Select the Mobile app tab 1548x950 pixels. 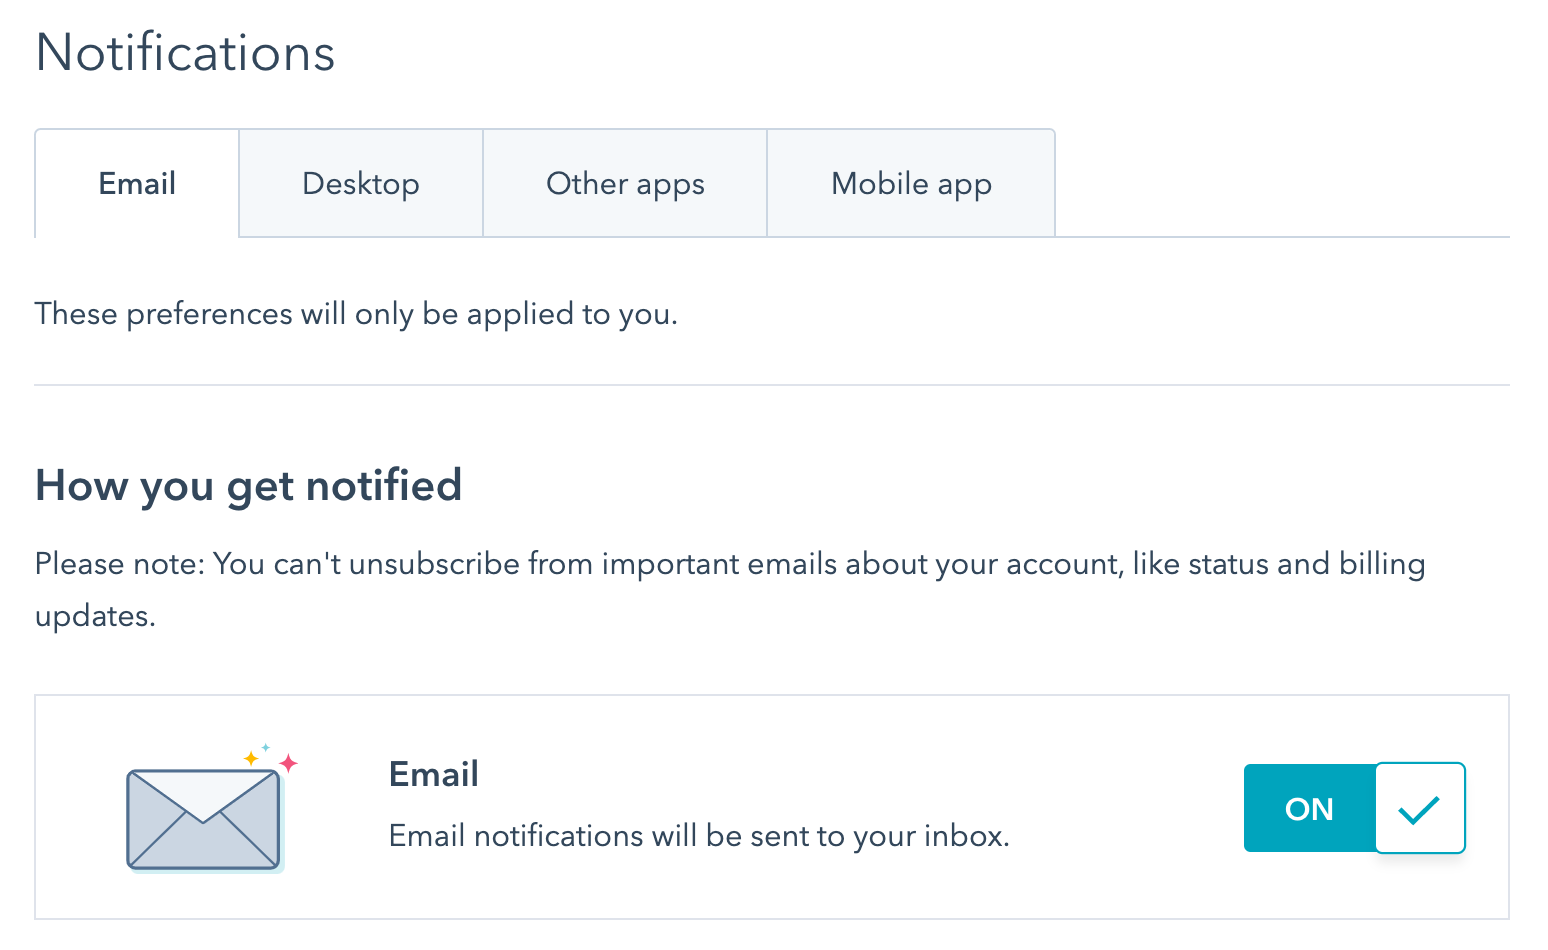point(910,183)
